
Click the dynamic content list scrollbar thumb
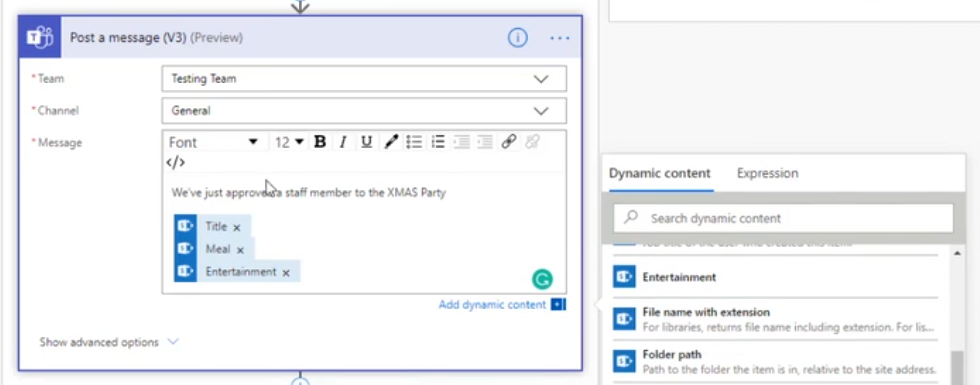(957, 368)
